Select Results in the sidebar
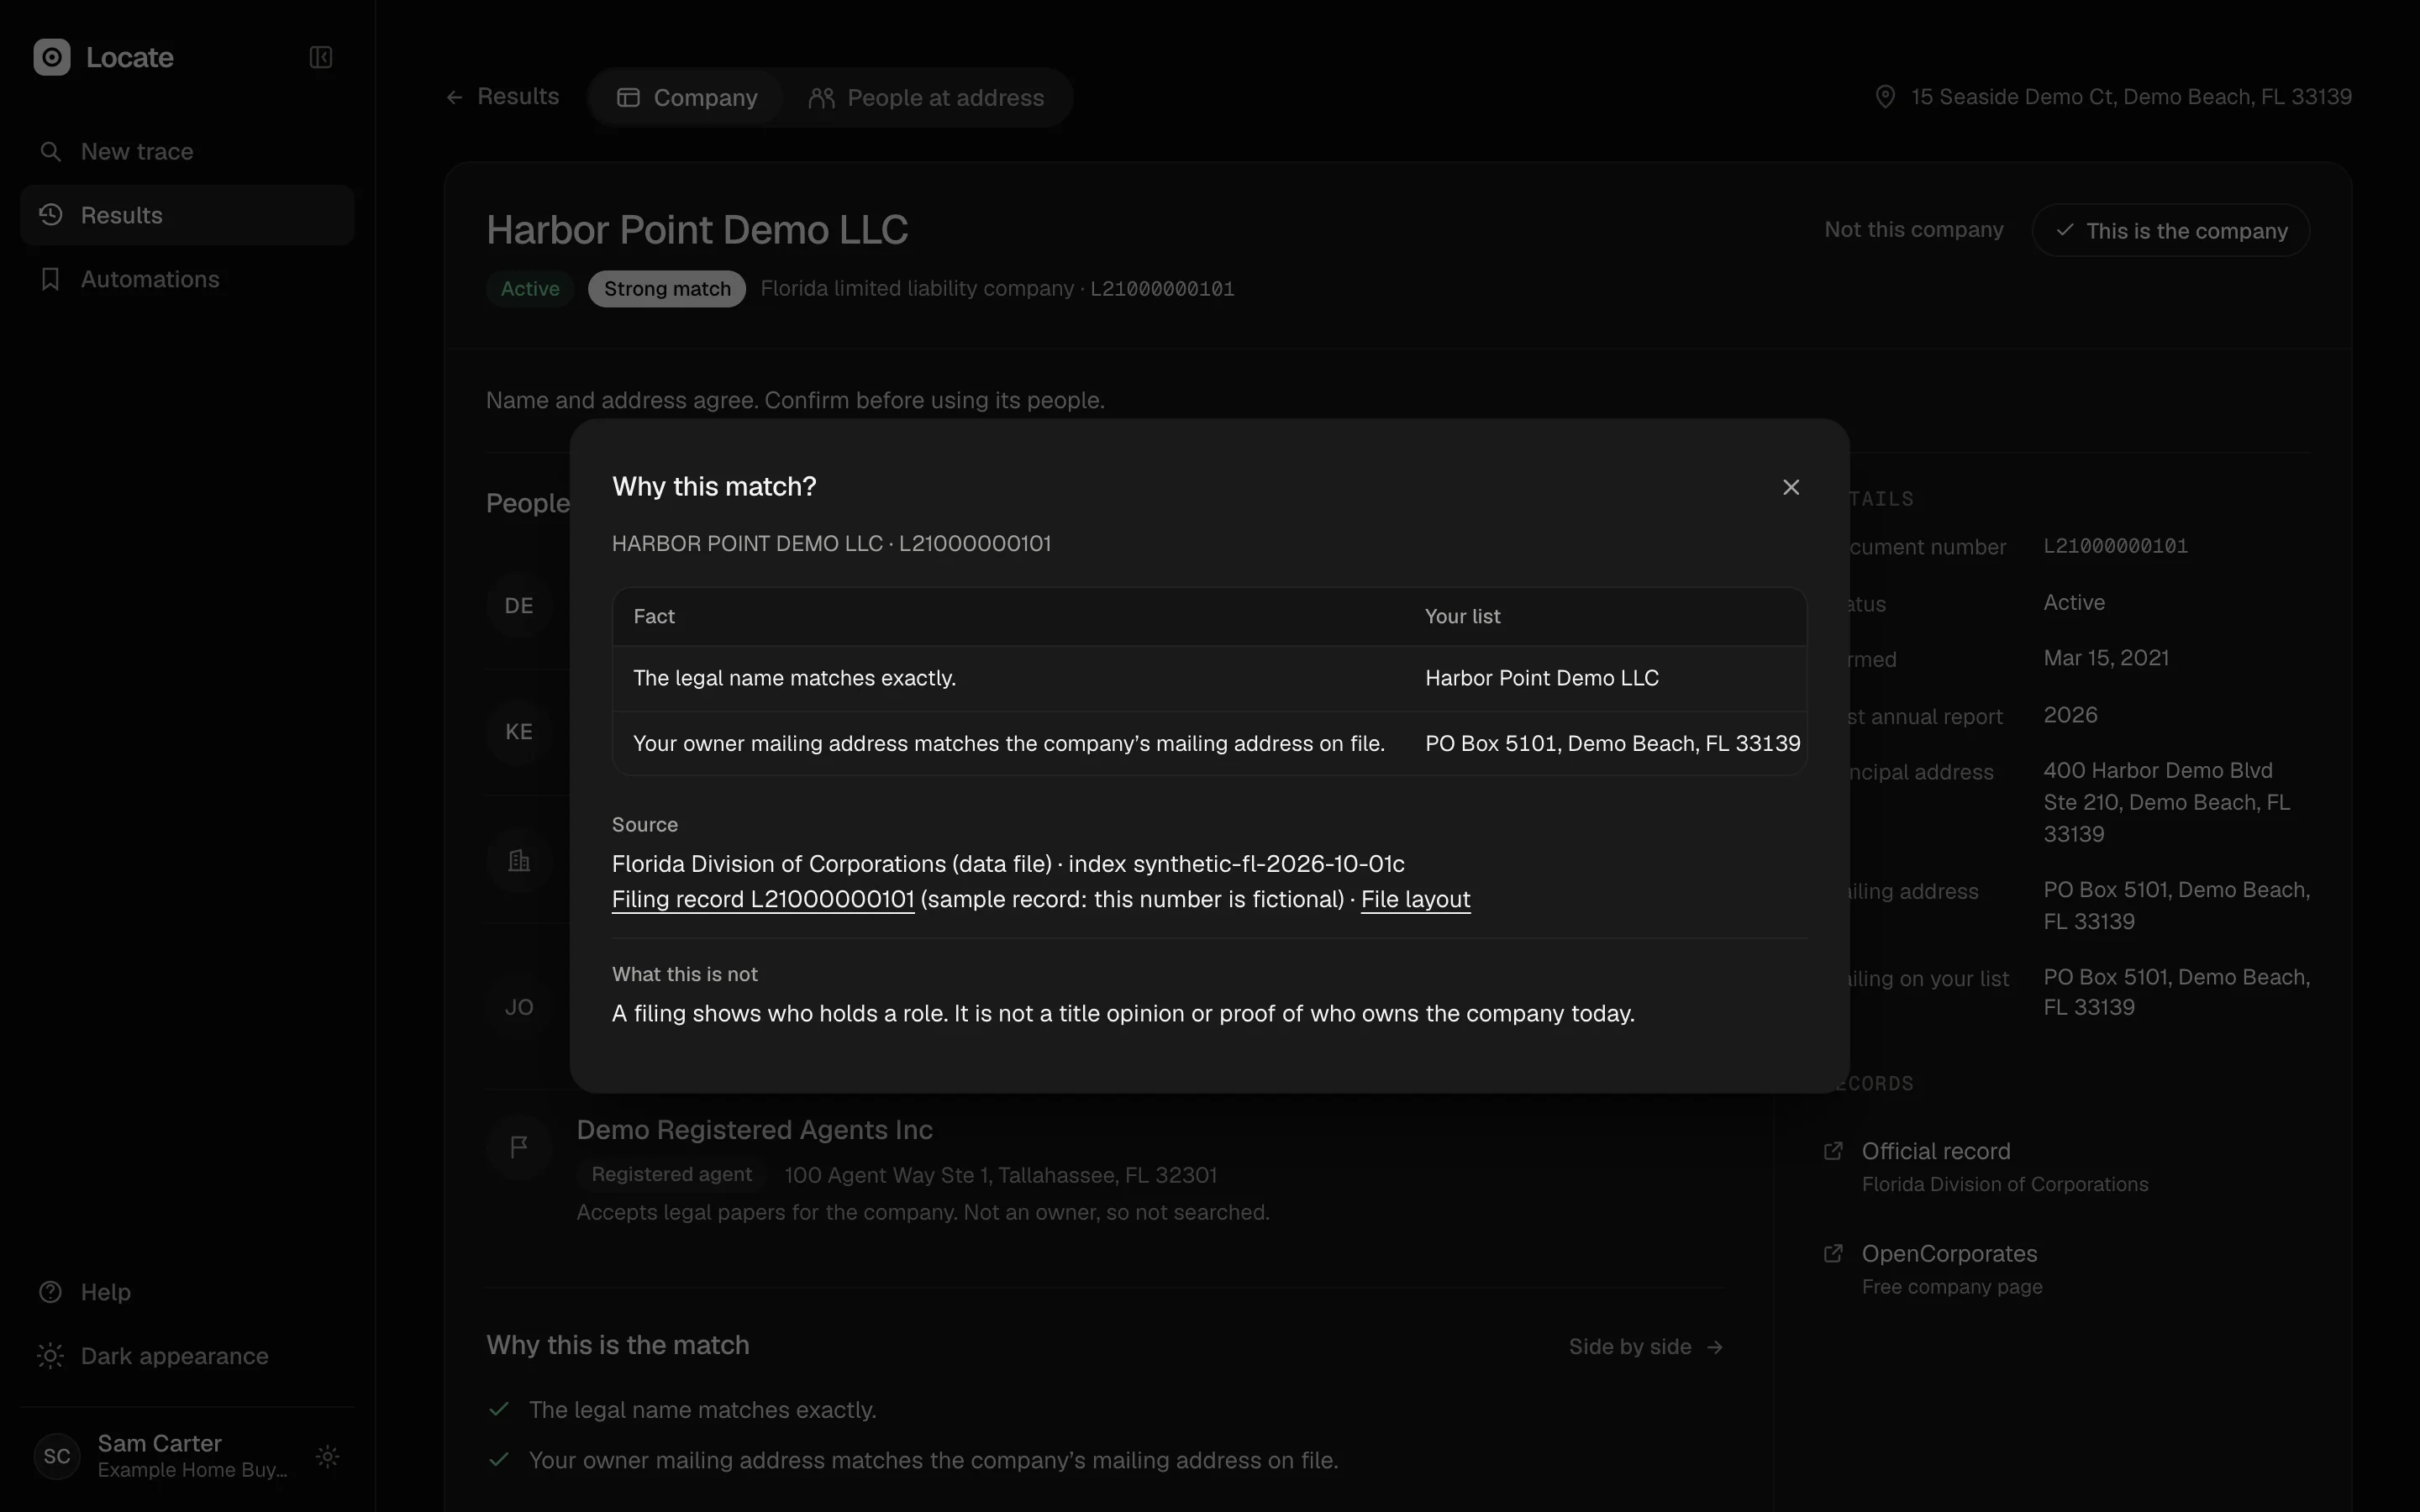Viewport: 2420px width, 1512px height. 187,215
